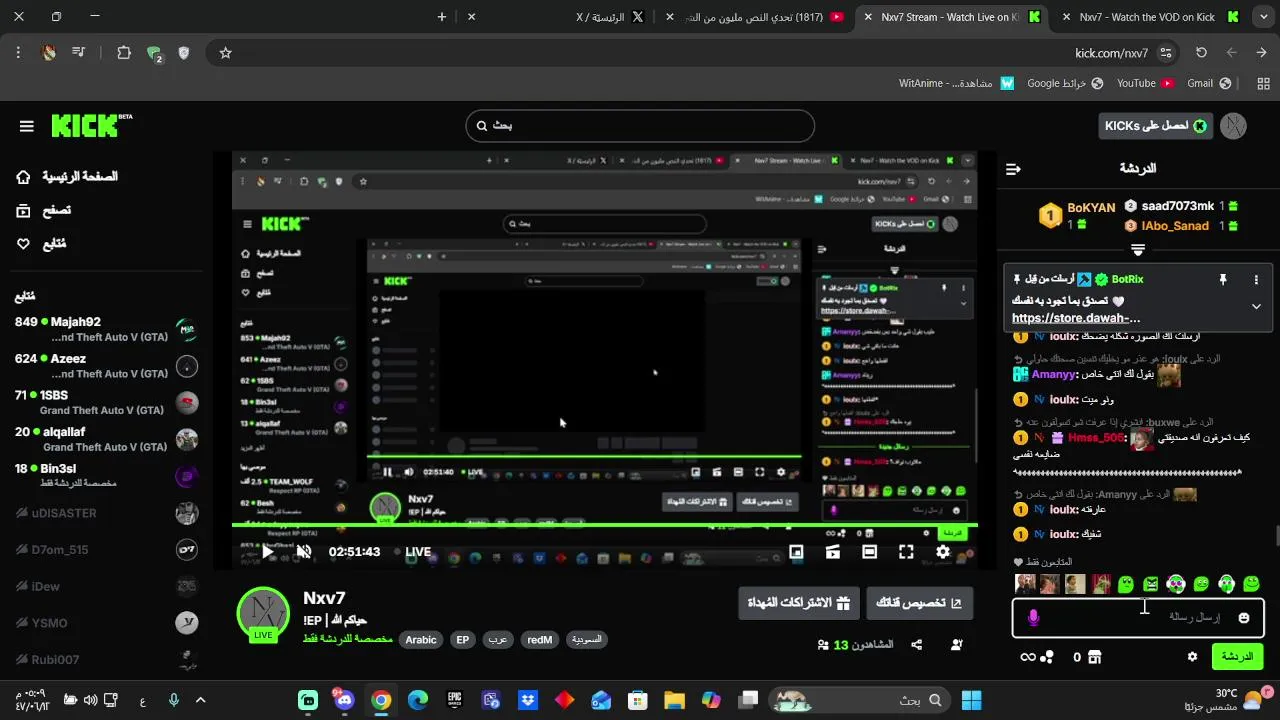Click the channel points infinity icon

[1028, 657]
